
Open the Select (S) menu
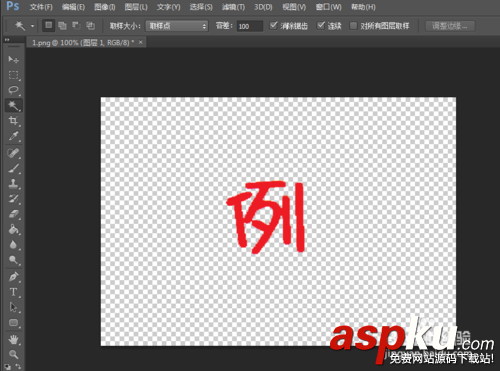point(201,7)
